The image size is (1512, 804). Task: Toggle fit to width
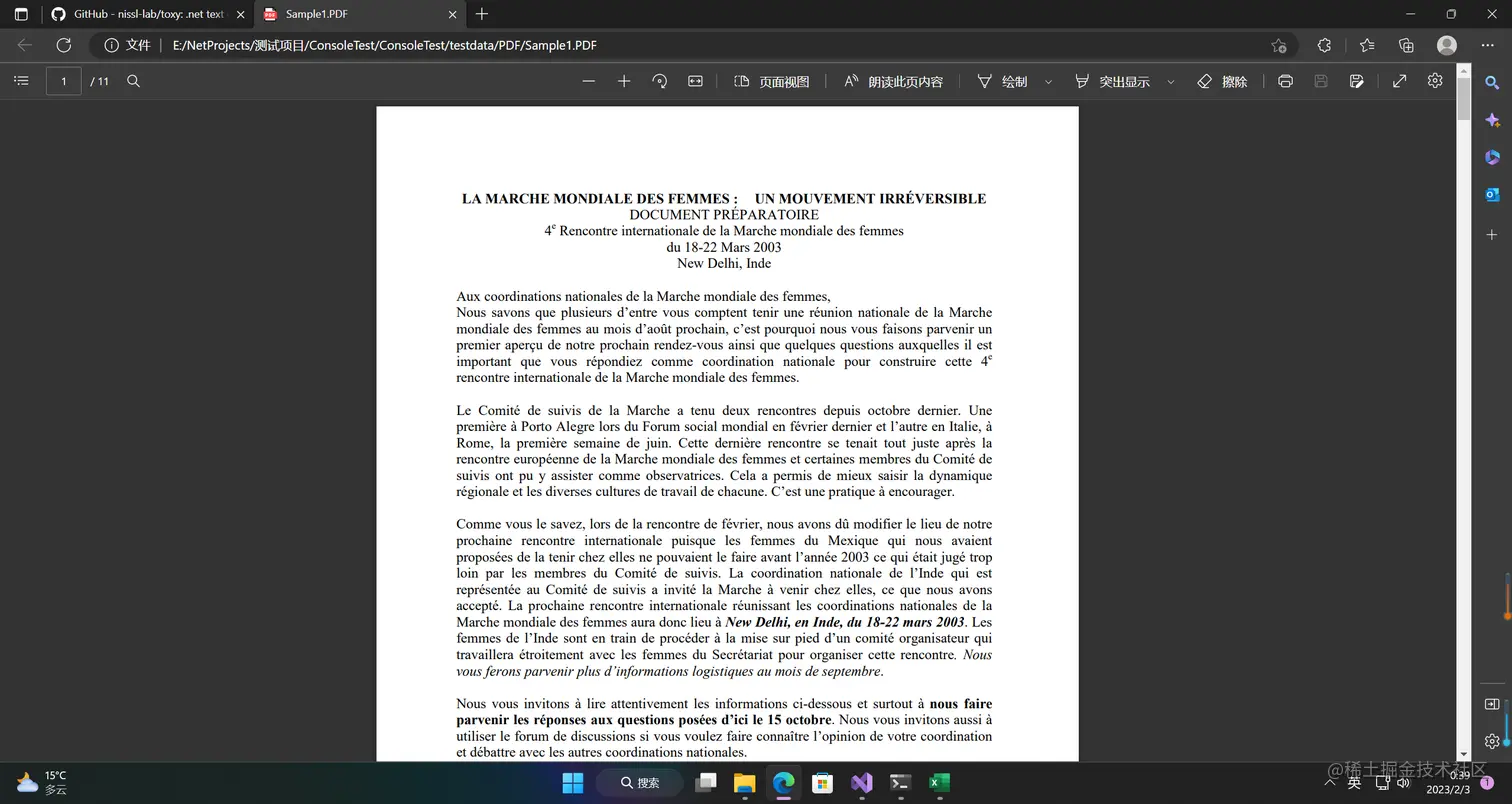(696, 81)
